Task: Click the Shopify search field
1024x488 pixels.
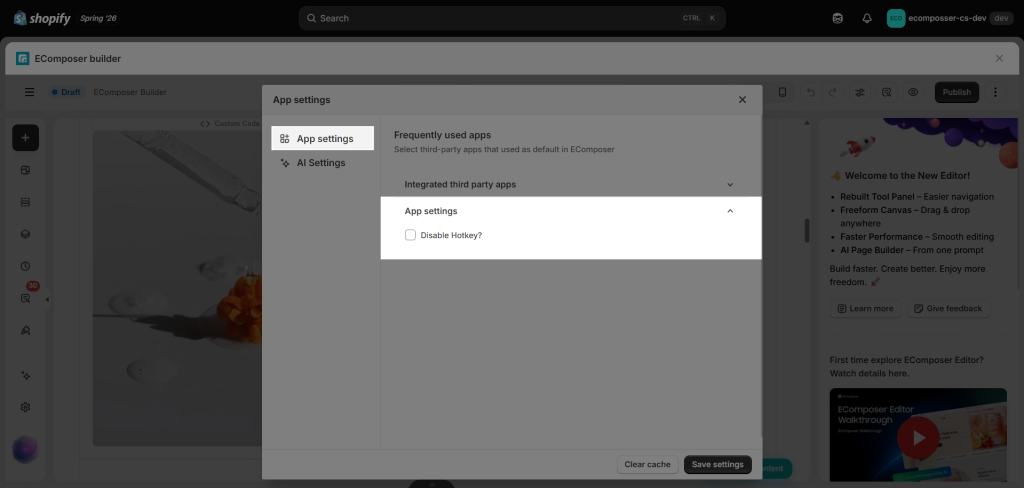Action: 512,18
